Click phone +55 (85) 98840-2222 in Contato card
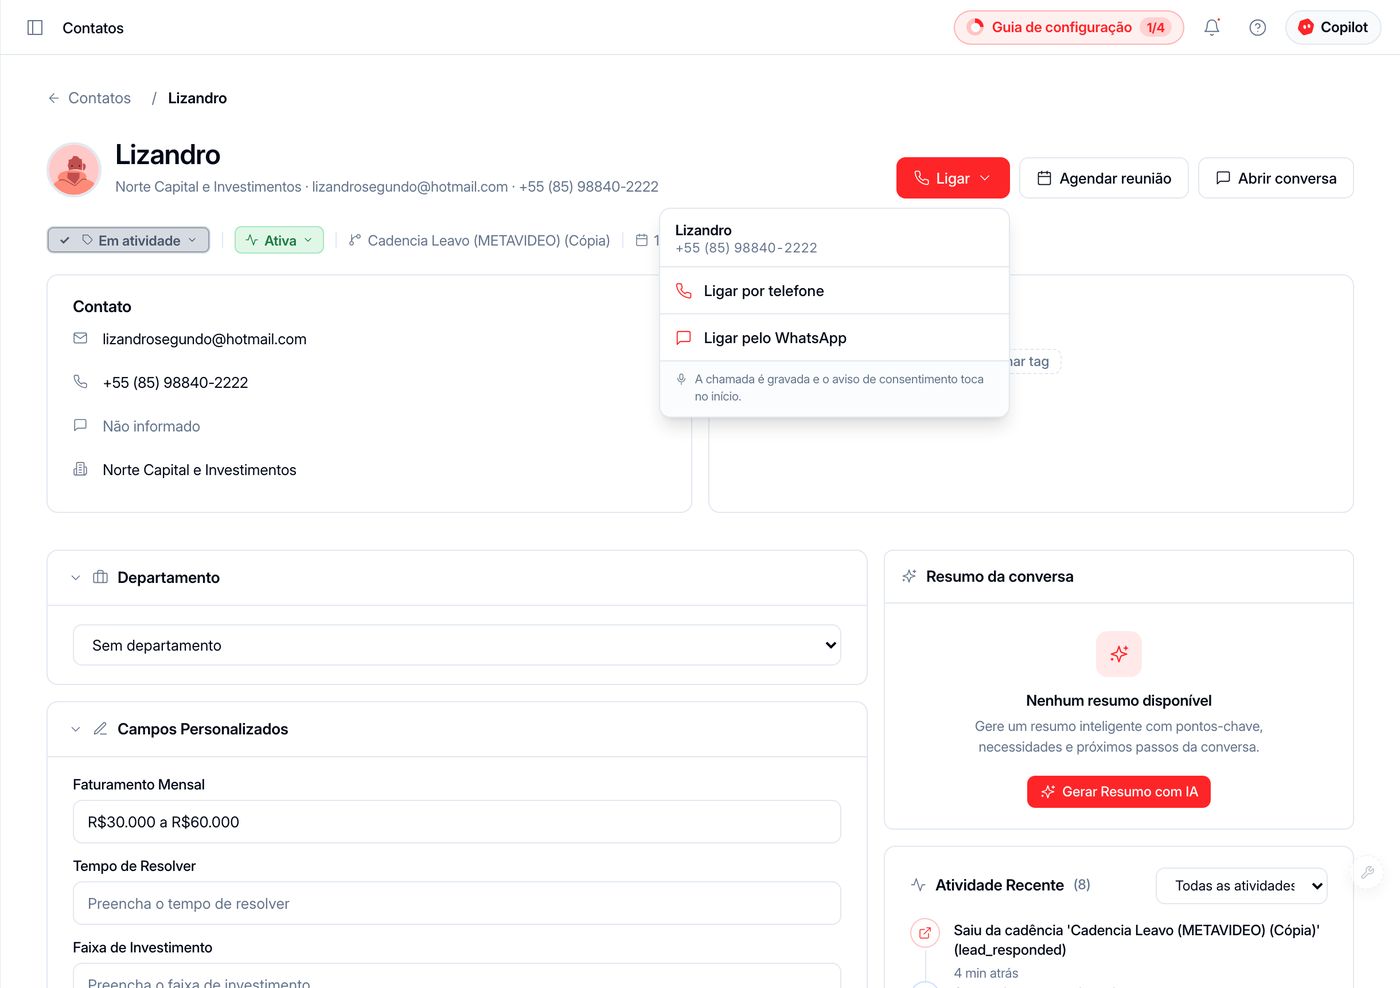The height and width of the screenshot is (988, 1400). [175, 382]
